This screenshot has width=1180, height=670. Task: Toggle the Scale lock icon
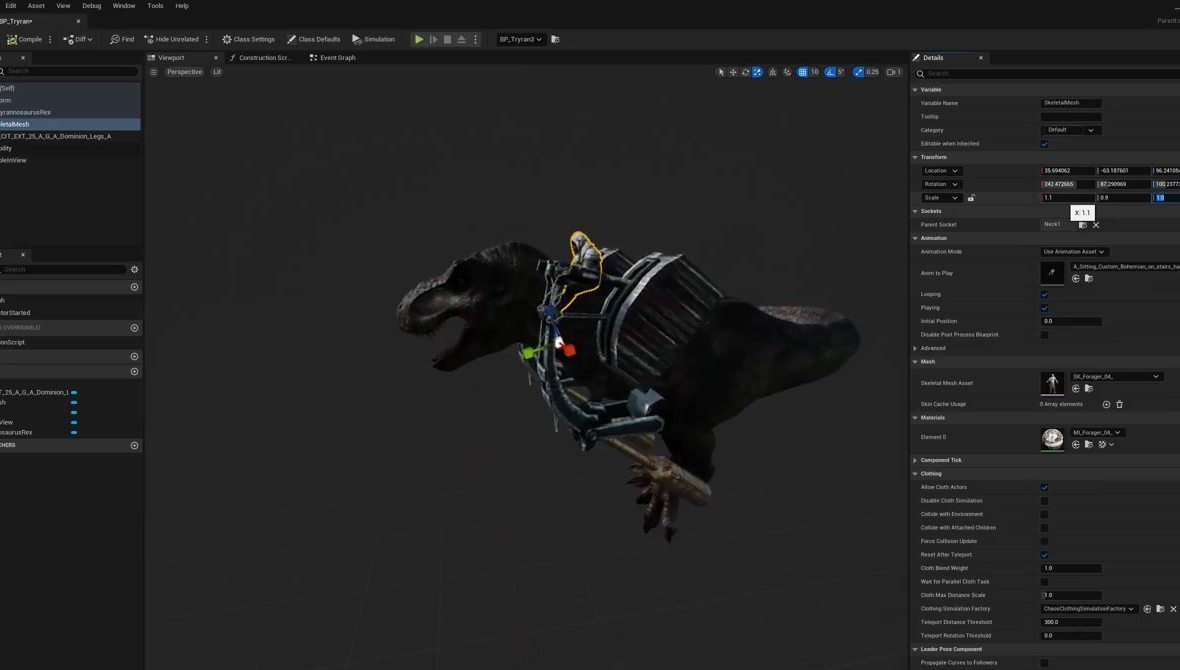click(971, 198)
